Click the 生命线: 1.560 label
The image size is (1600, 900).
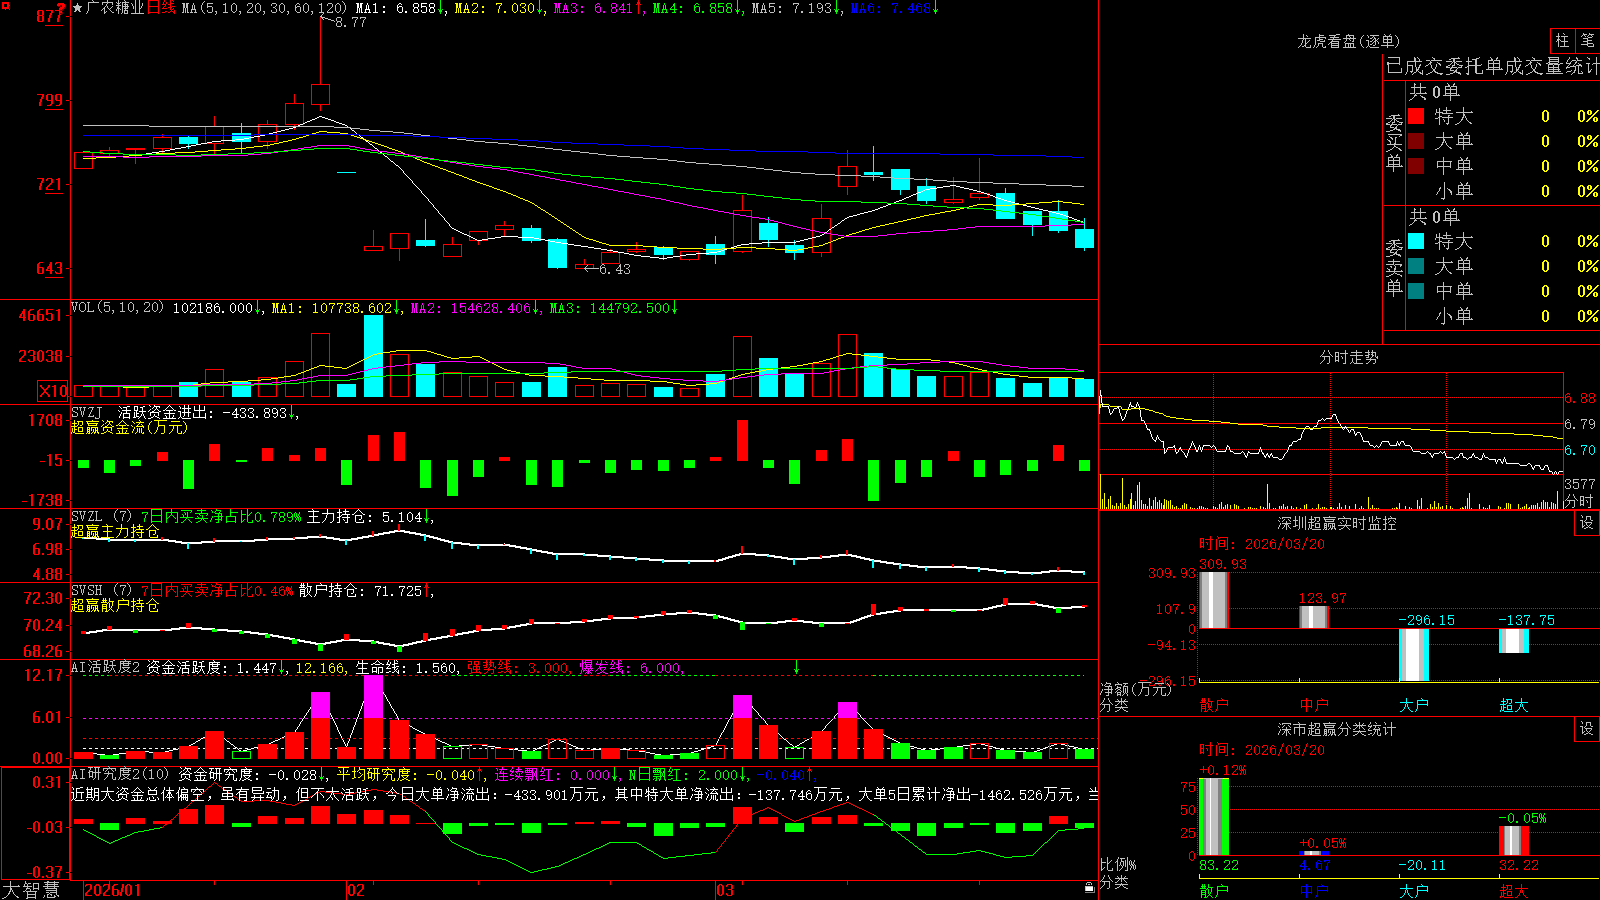click(407, 667)
